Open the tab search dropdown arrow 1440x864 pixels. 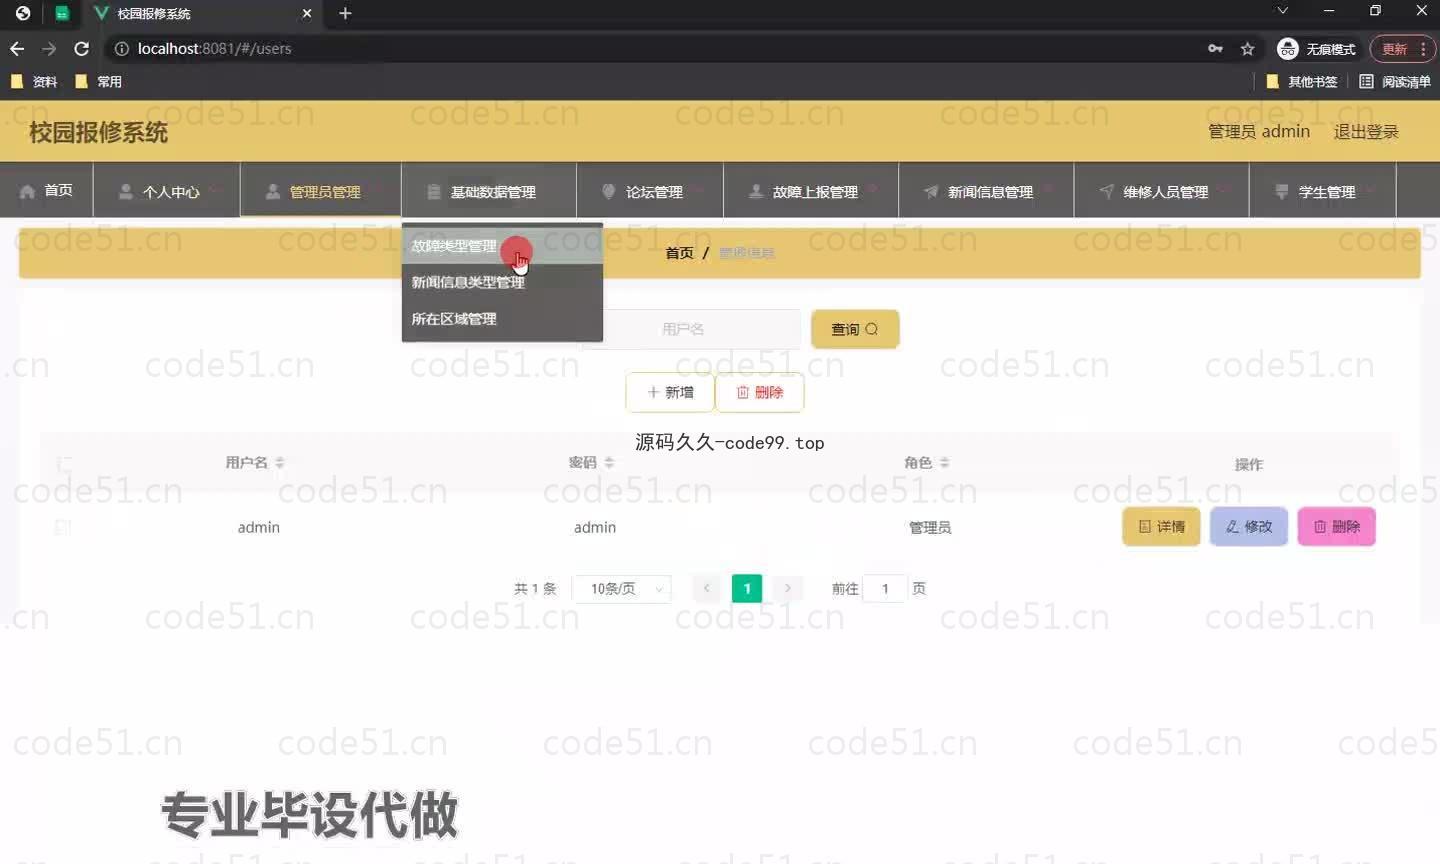click(1282, 11)
